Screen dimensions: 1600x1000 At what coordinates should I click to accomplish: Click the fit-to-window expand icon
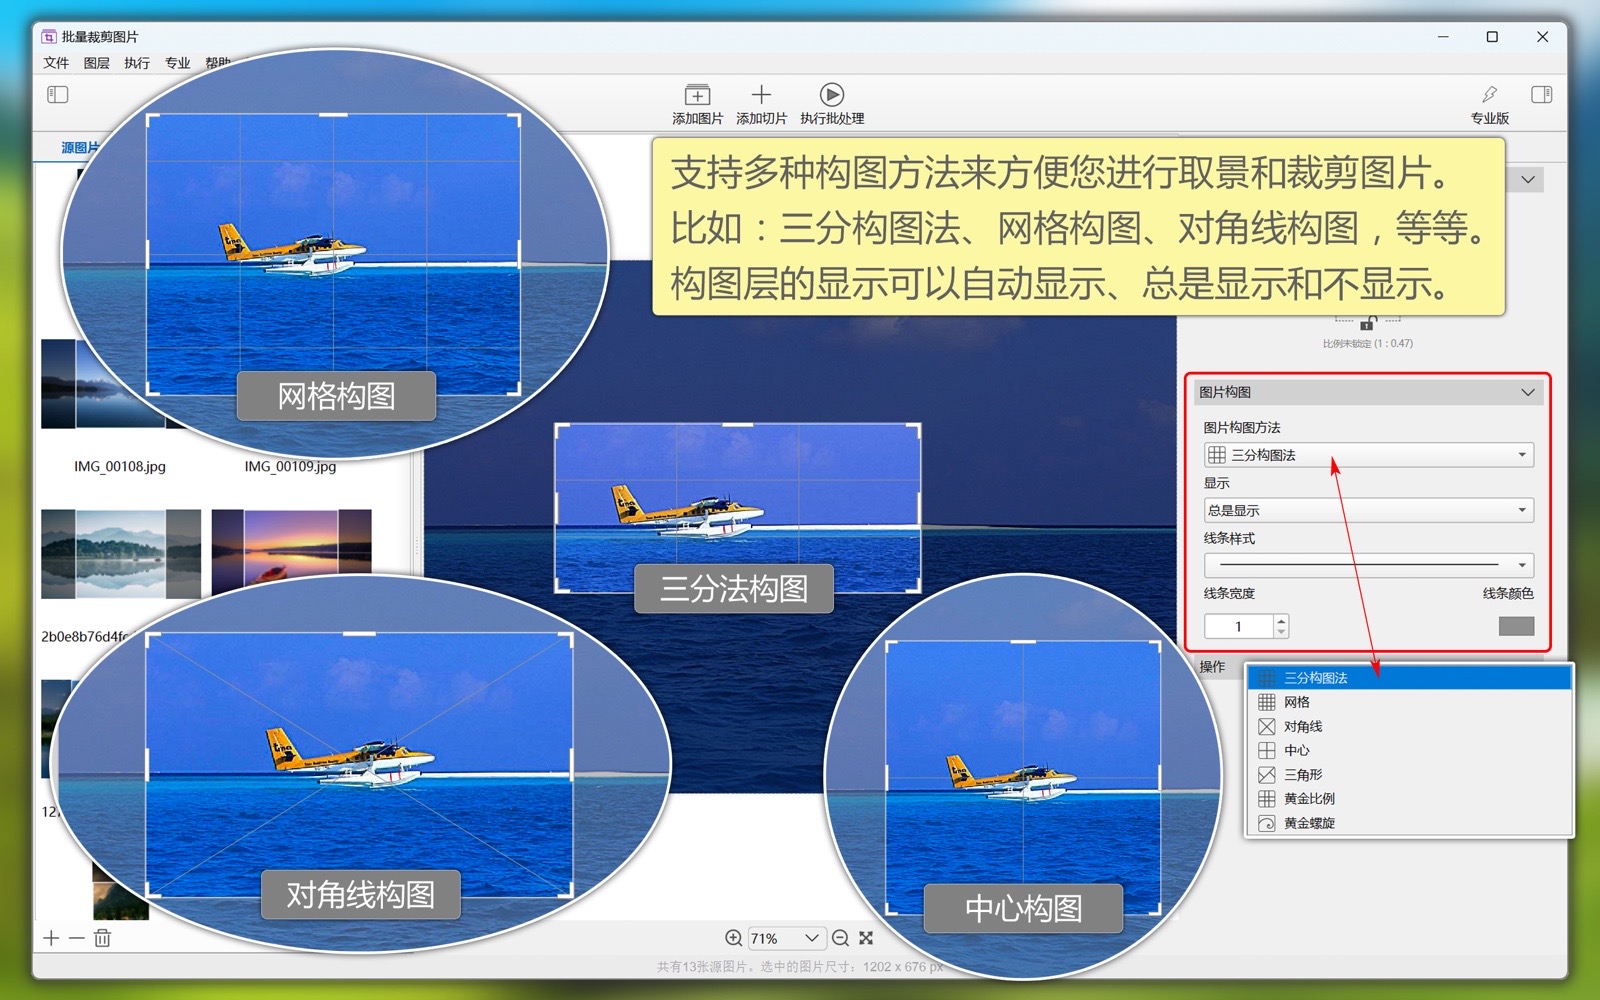click(866, 938)
